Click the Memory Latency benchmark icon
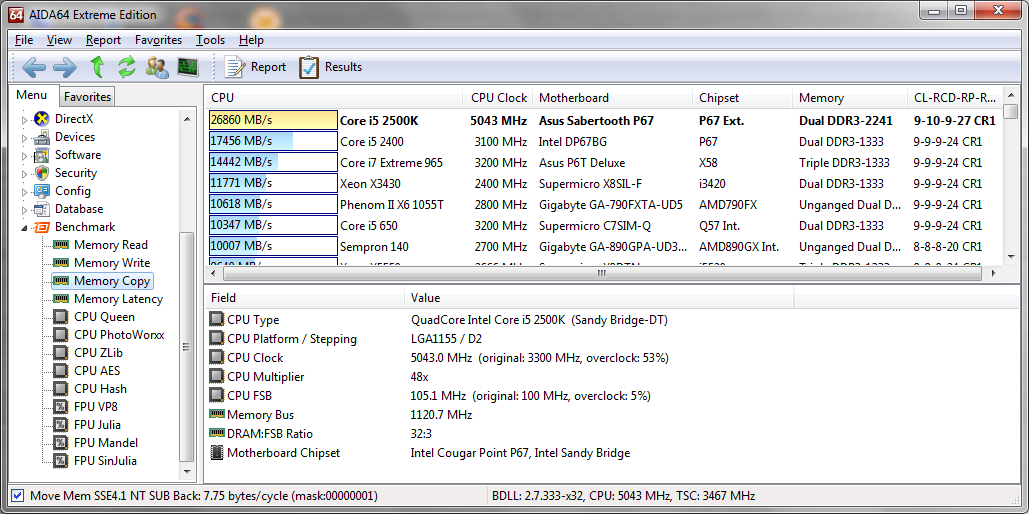The width and height of the screenshot is (1029, 514). point(61,299)
